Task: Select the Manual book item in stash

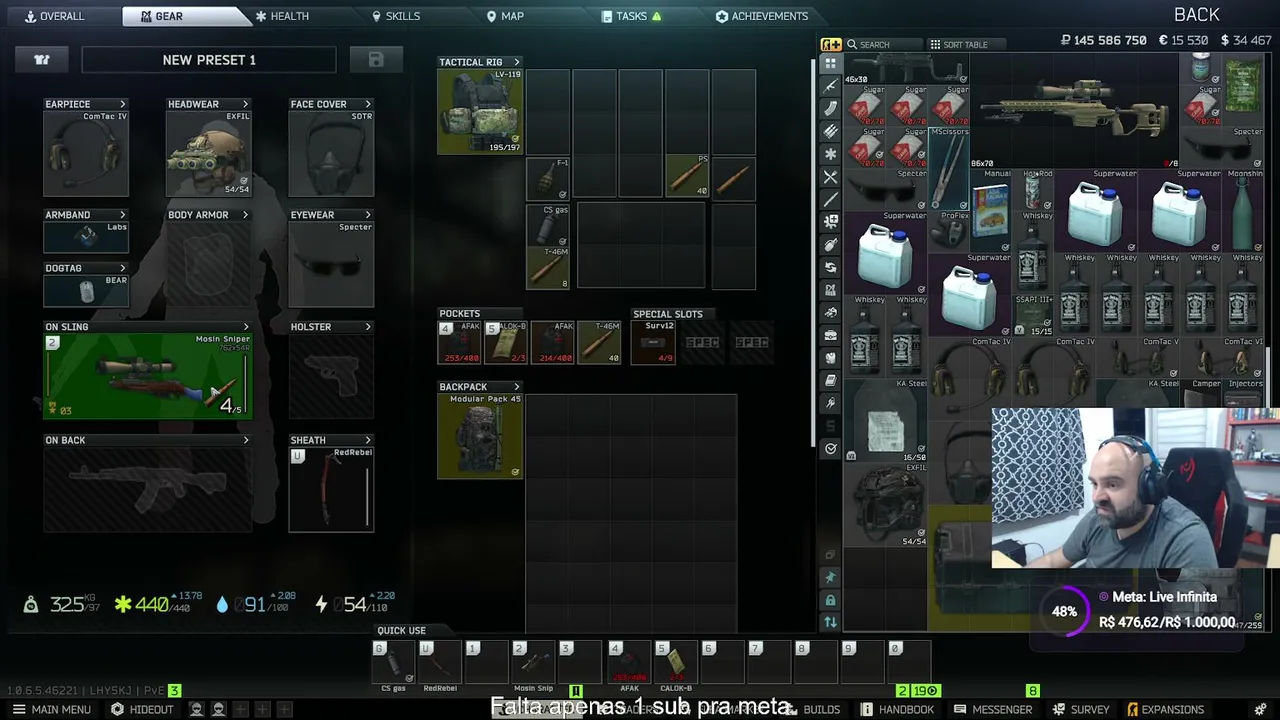Action: [x=991, y=210]
